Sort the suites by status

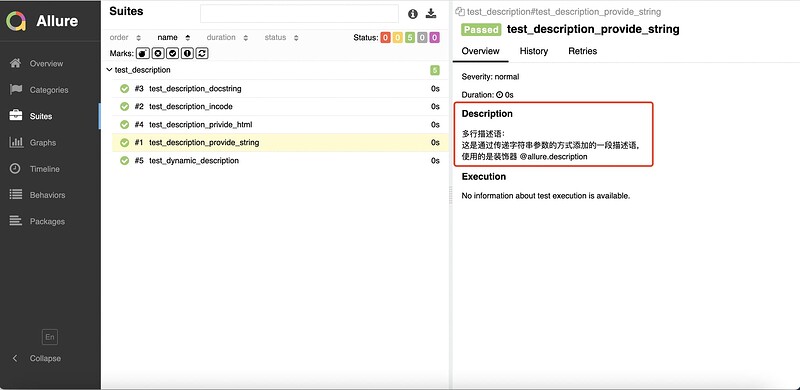click(x=281, y=38)
